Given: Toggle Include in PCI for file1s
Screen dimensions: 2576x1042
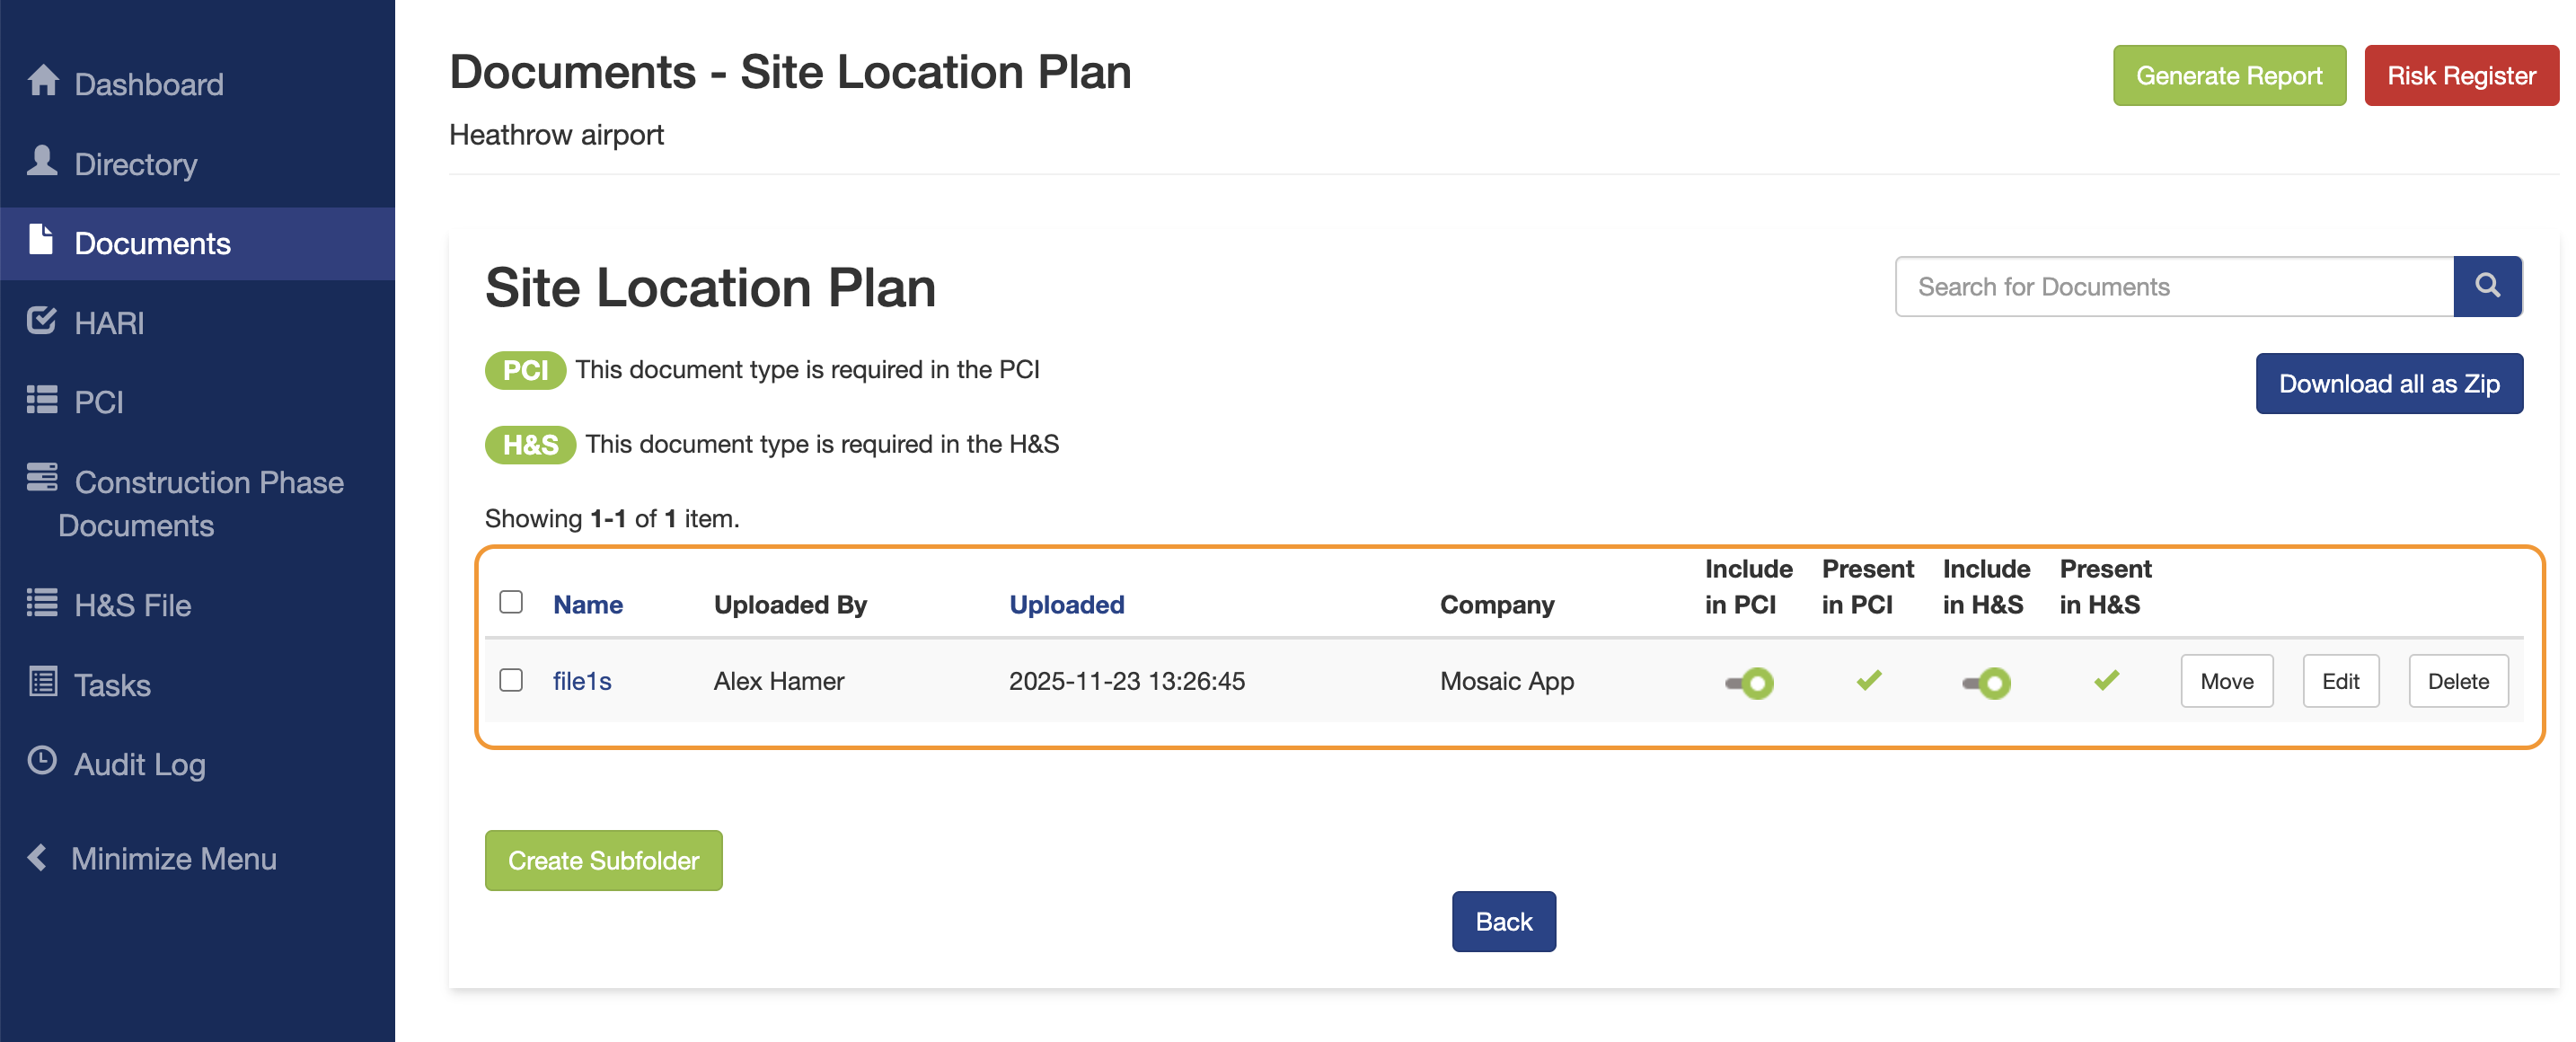Looking at the screenshot, I should [x=1749, y=683].
